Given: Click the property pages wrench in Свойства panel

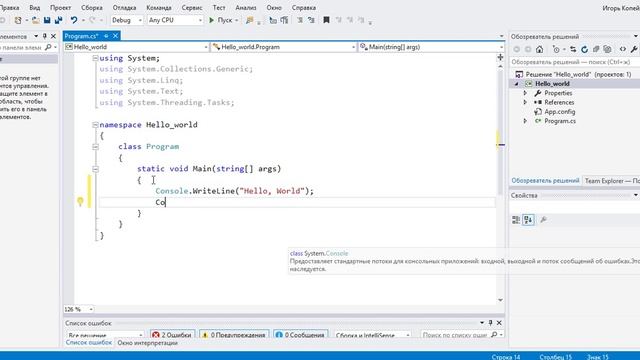Looking at the screenshot, I should click(543, 220).
